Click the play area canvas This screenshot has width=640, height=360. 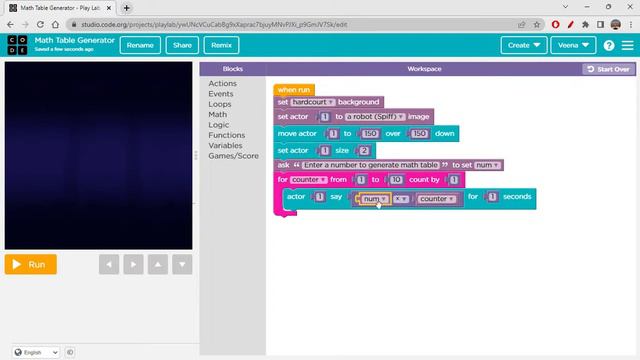(98, 156)
